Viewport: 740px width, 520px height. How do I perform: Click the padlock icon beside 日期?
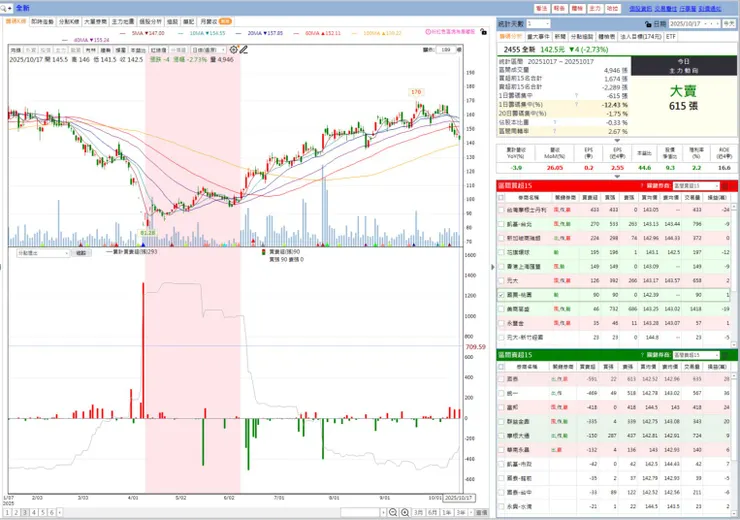(648, 24)
